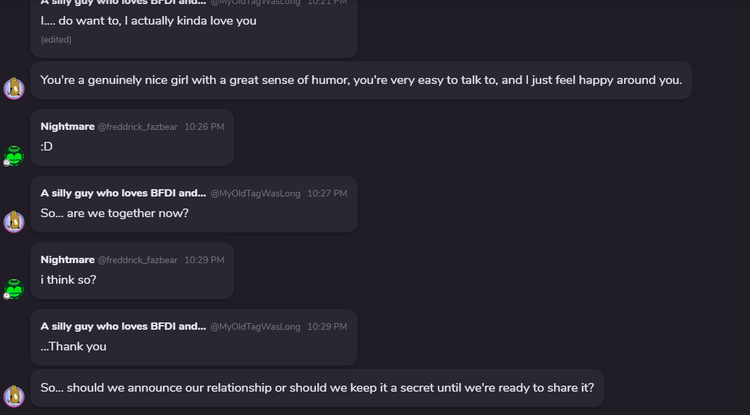Image resolution: width=750 pixels, height=415 pixels.
Task: Click the 10:27 PM timestamp
Action: click(327, 193)
